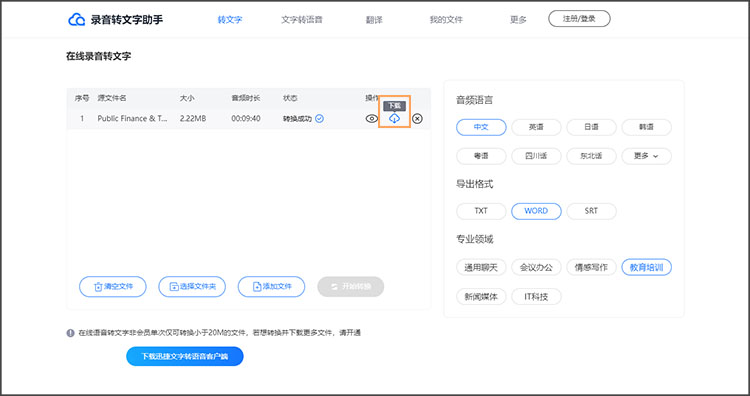
Task: Go to 我的文件 tab
Action: (x=446, y=20)
